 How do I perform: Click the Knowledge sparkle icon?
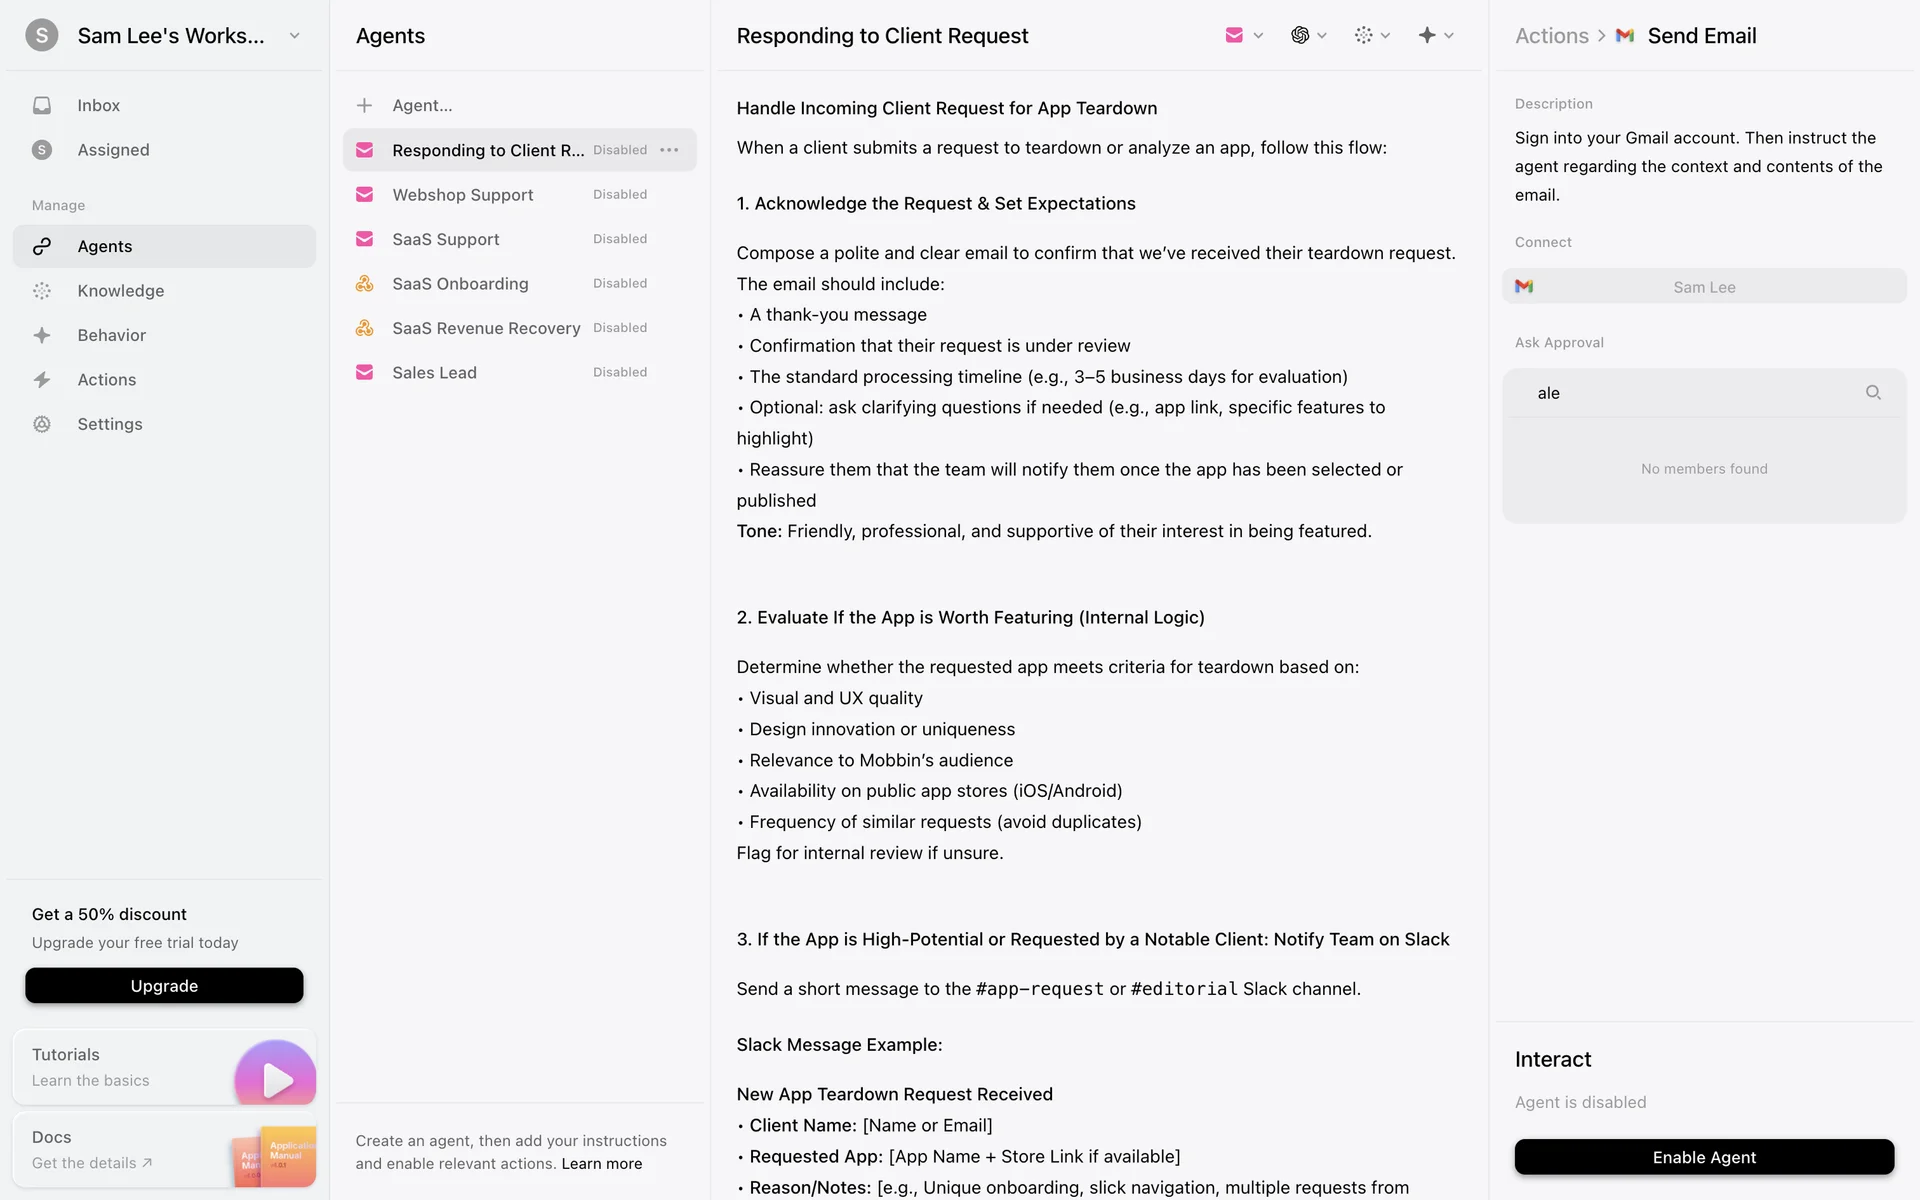42,291
